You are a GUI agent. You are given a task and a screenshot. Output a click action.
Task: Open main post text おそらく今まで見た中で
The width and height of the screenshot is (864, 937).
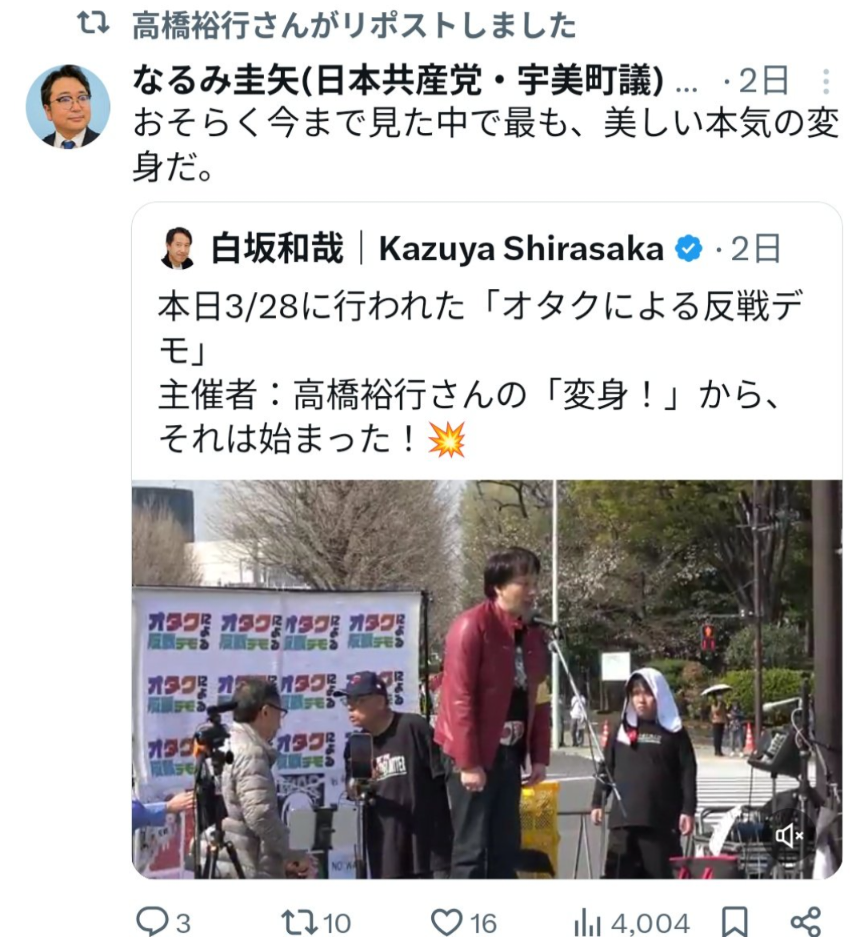coord(485,145)
